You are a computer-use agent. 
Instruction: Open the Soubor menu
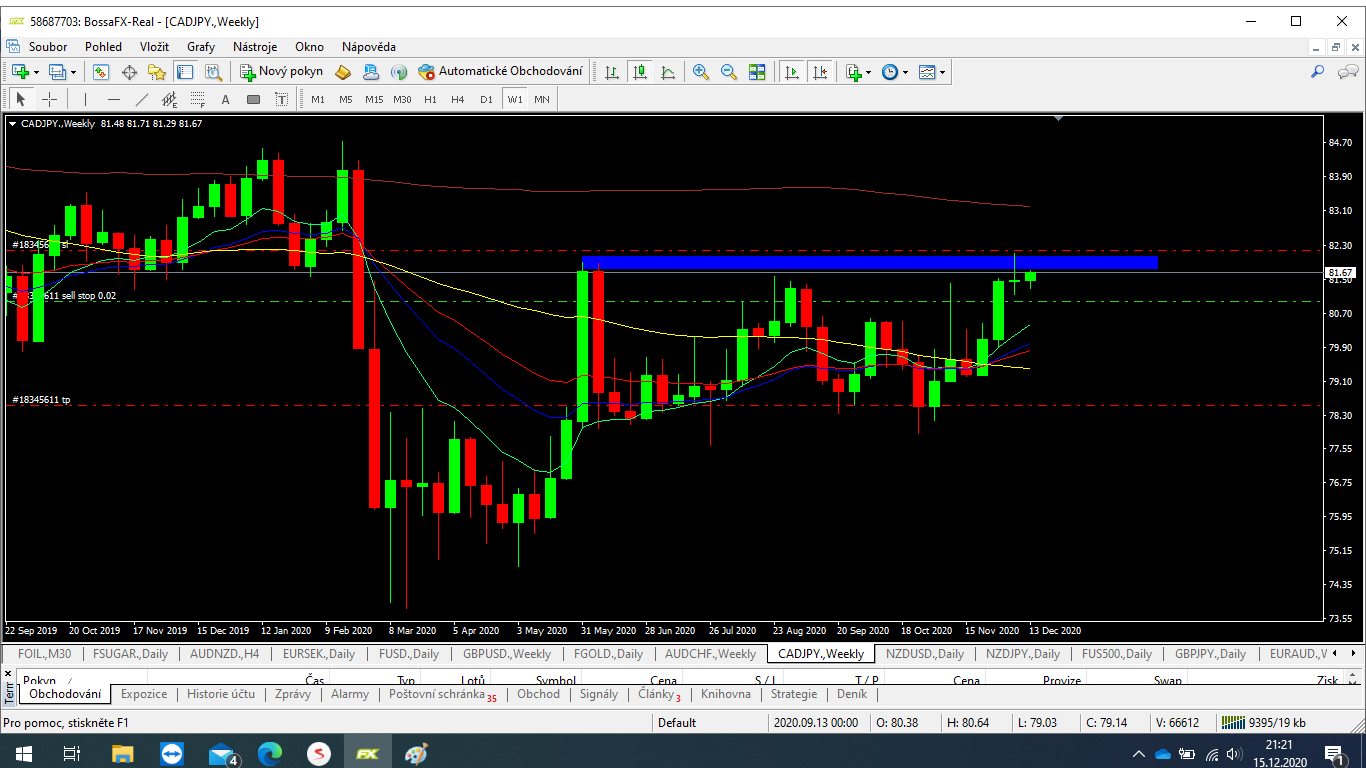[48, 46]
